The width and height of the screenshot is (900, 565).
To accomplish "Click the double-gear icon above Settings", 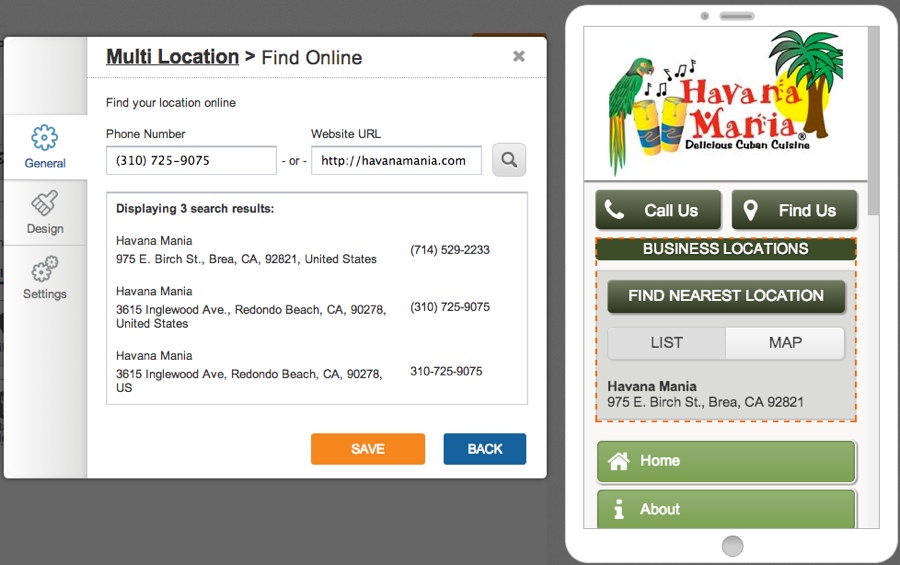I will click(45, 269).
